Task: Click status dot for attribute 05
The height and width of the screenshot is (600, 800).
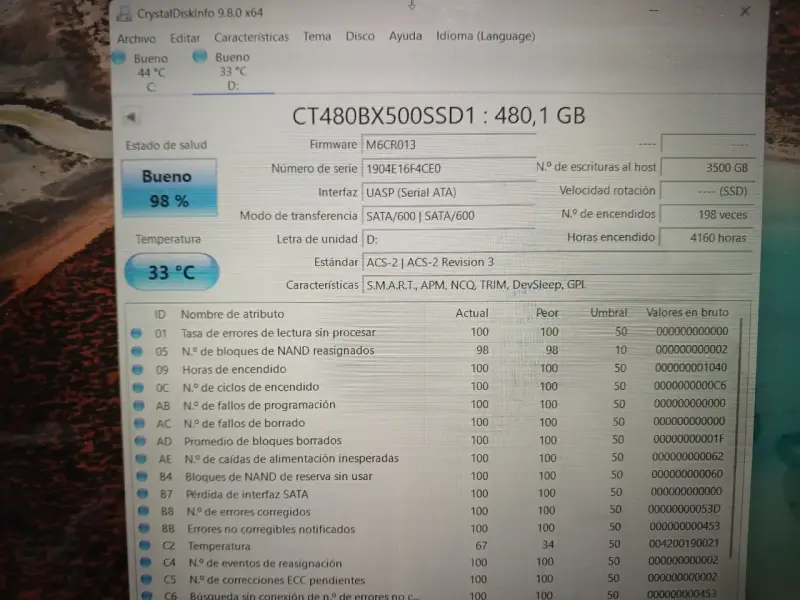Action: tap(137, 351)
